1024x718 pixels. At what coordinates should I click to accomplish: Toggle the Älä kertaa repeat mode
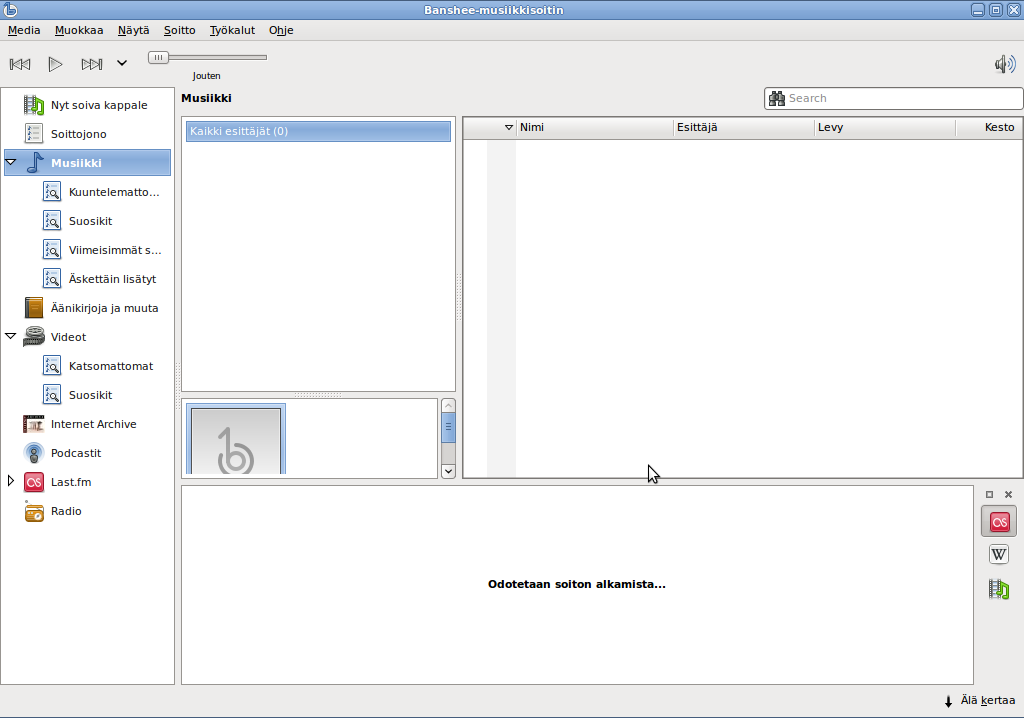click(979, 701)
